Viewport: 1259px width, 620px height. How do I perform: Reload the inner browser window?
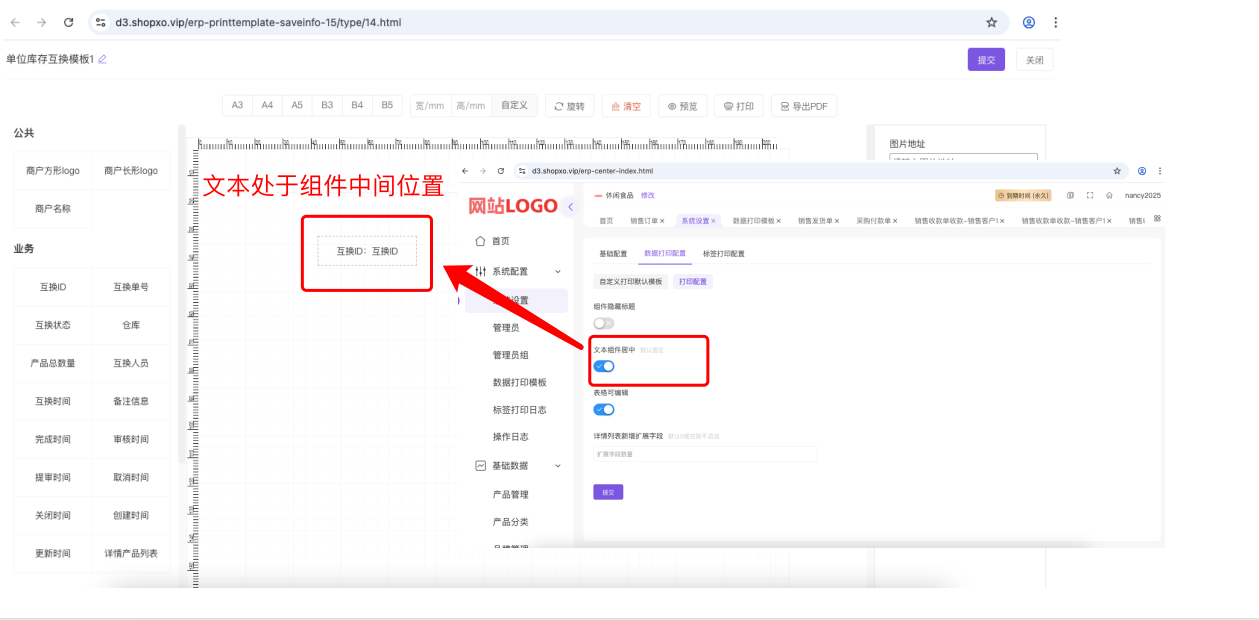click(x=501, y=171)
